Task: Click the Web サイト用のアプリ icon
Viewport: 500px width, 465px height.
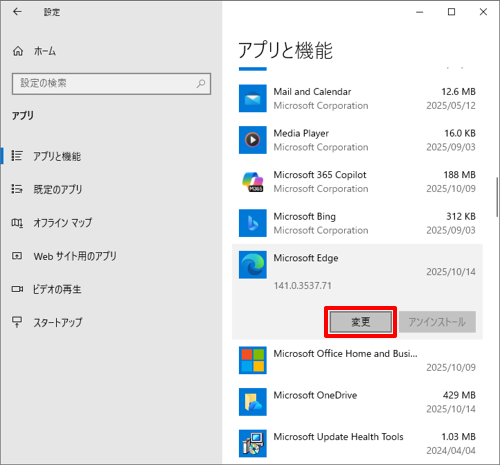Action: click(x=17, y=256)
